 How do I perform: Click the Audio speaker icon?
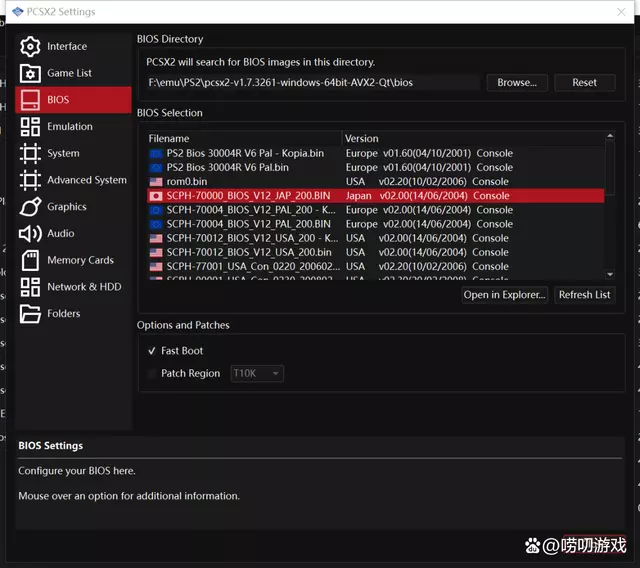point(30,233)
